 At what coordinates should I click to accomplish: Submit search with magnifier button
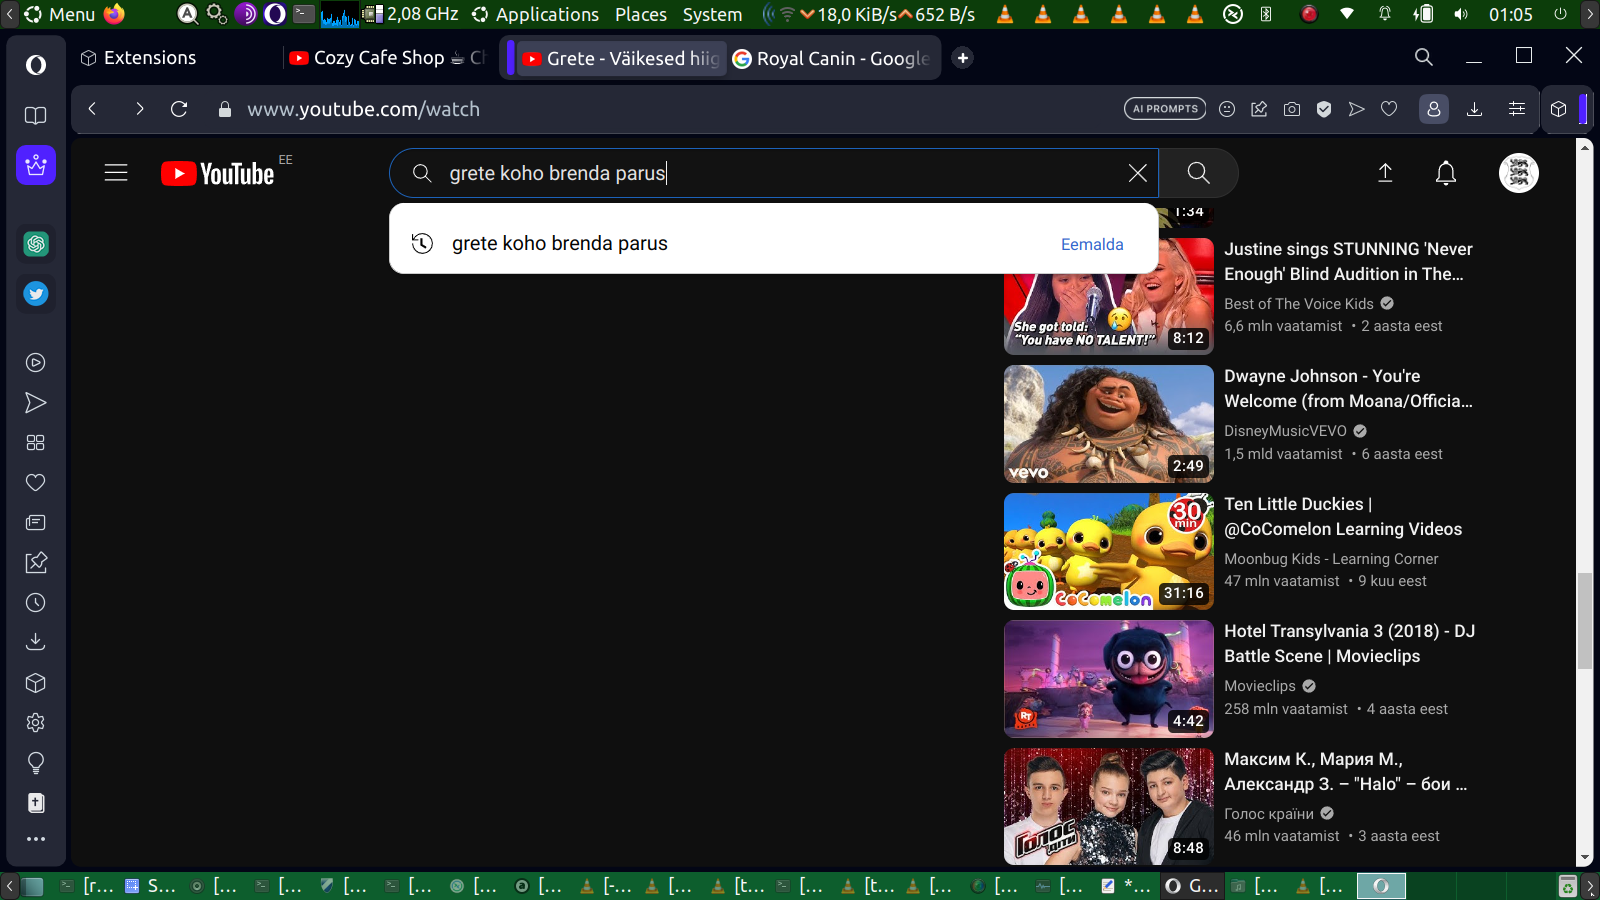(1199, 173)
